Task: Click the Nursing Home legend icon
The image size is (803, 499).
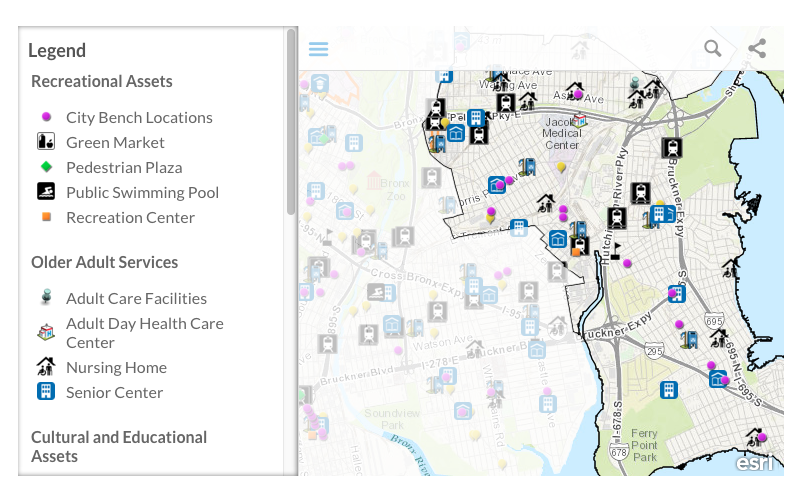Action: pos(45,367)
